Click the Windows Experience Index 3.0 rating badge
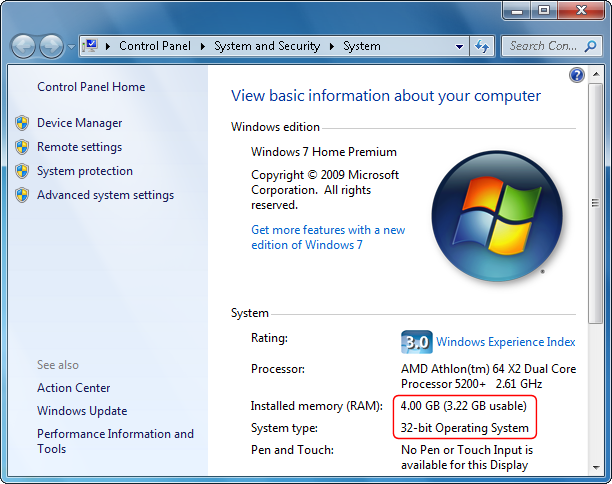 [415, 342]
